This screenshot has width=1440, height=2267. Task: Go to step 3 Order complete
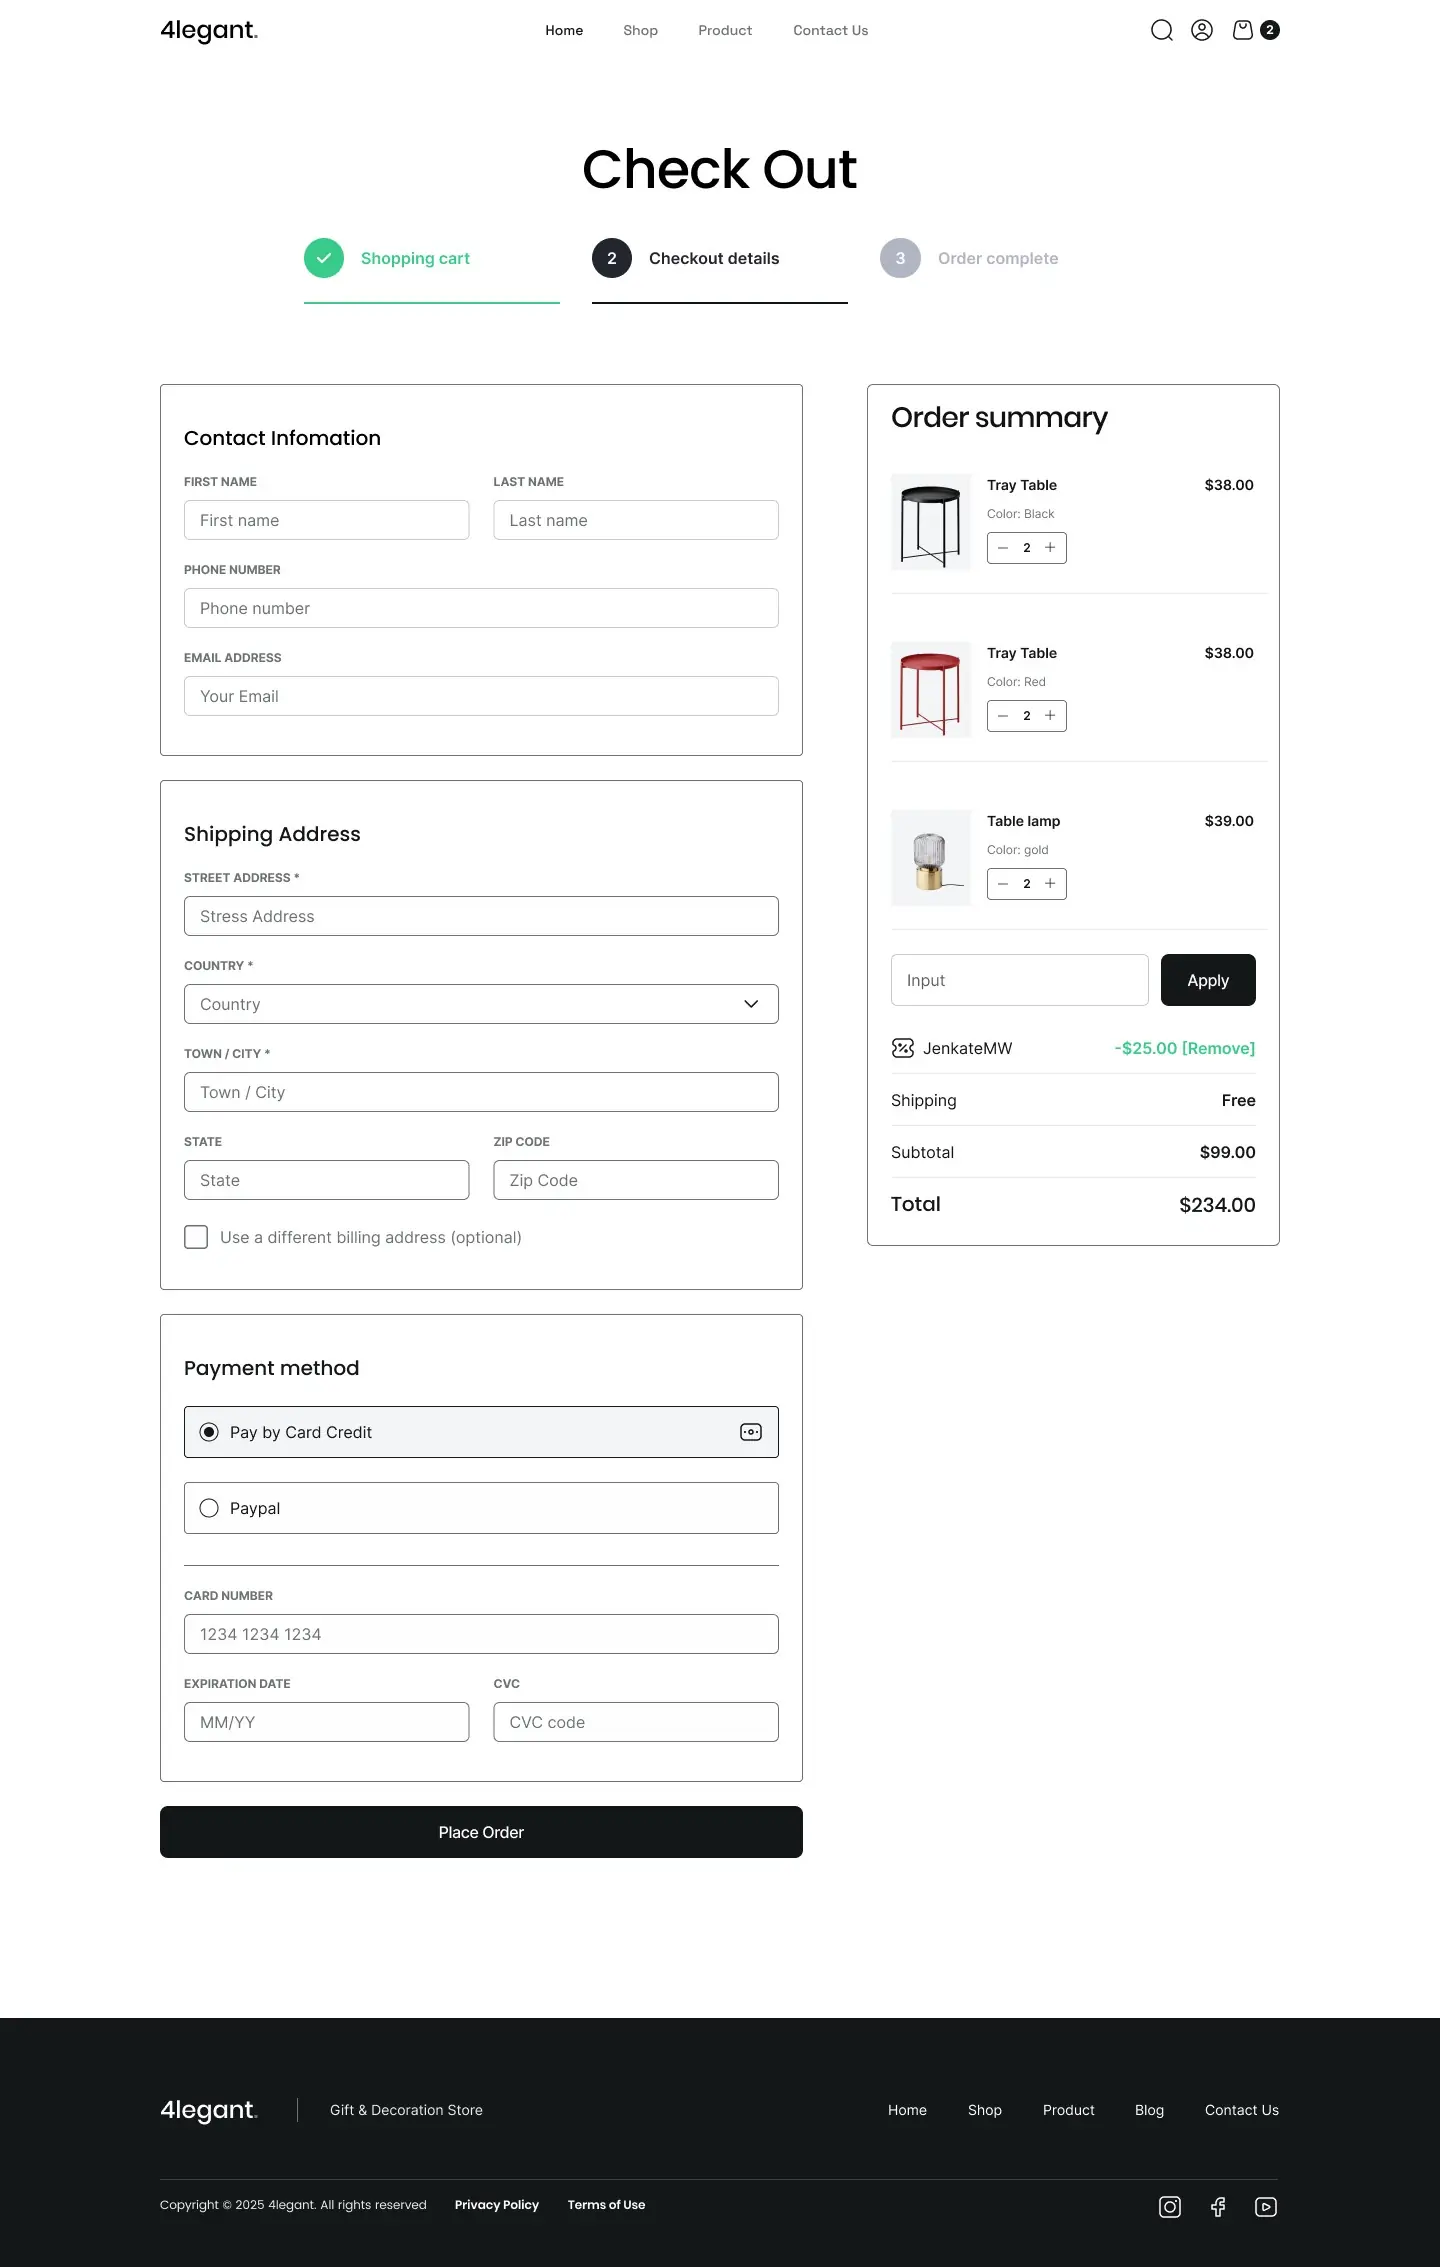coord(969,258)
